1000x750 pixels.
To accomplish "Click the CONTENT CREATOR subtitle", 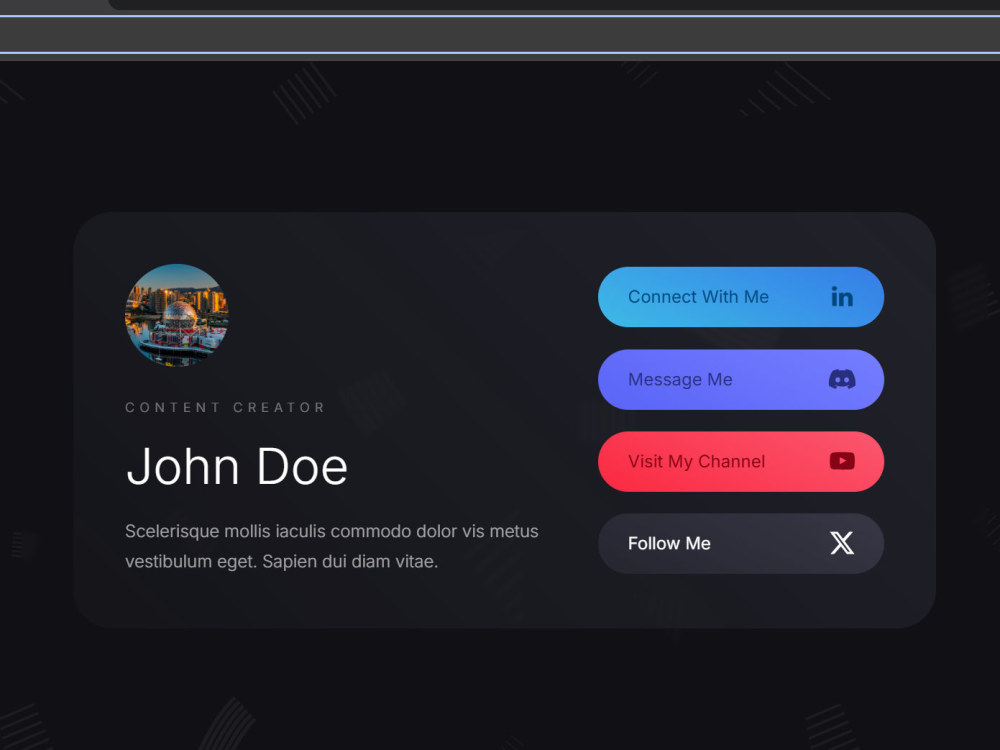I will click(225, 408).
